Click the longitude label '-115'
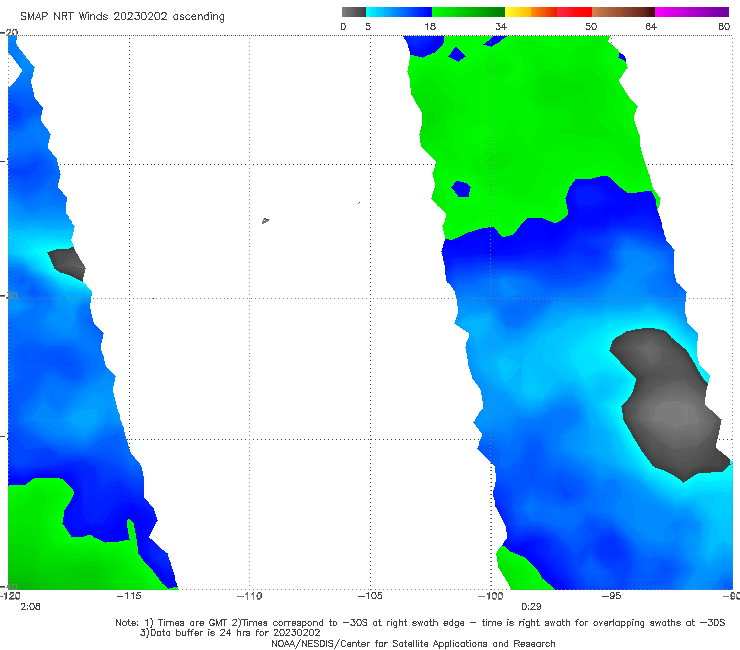 (x=129, y=596)
